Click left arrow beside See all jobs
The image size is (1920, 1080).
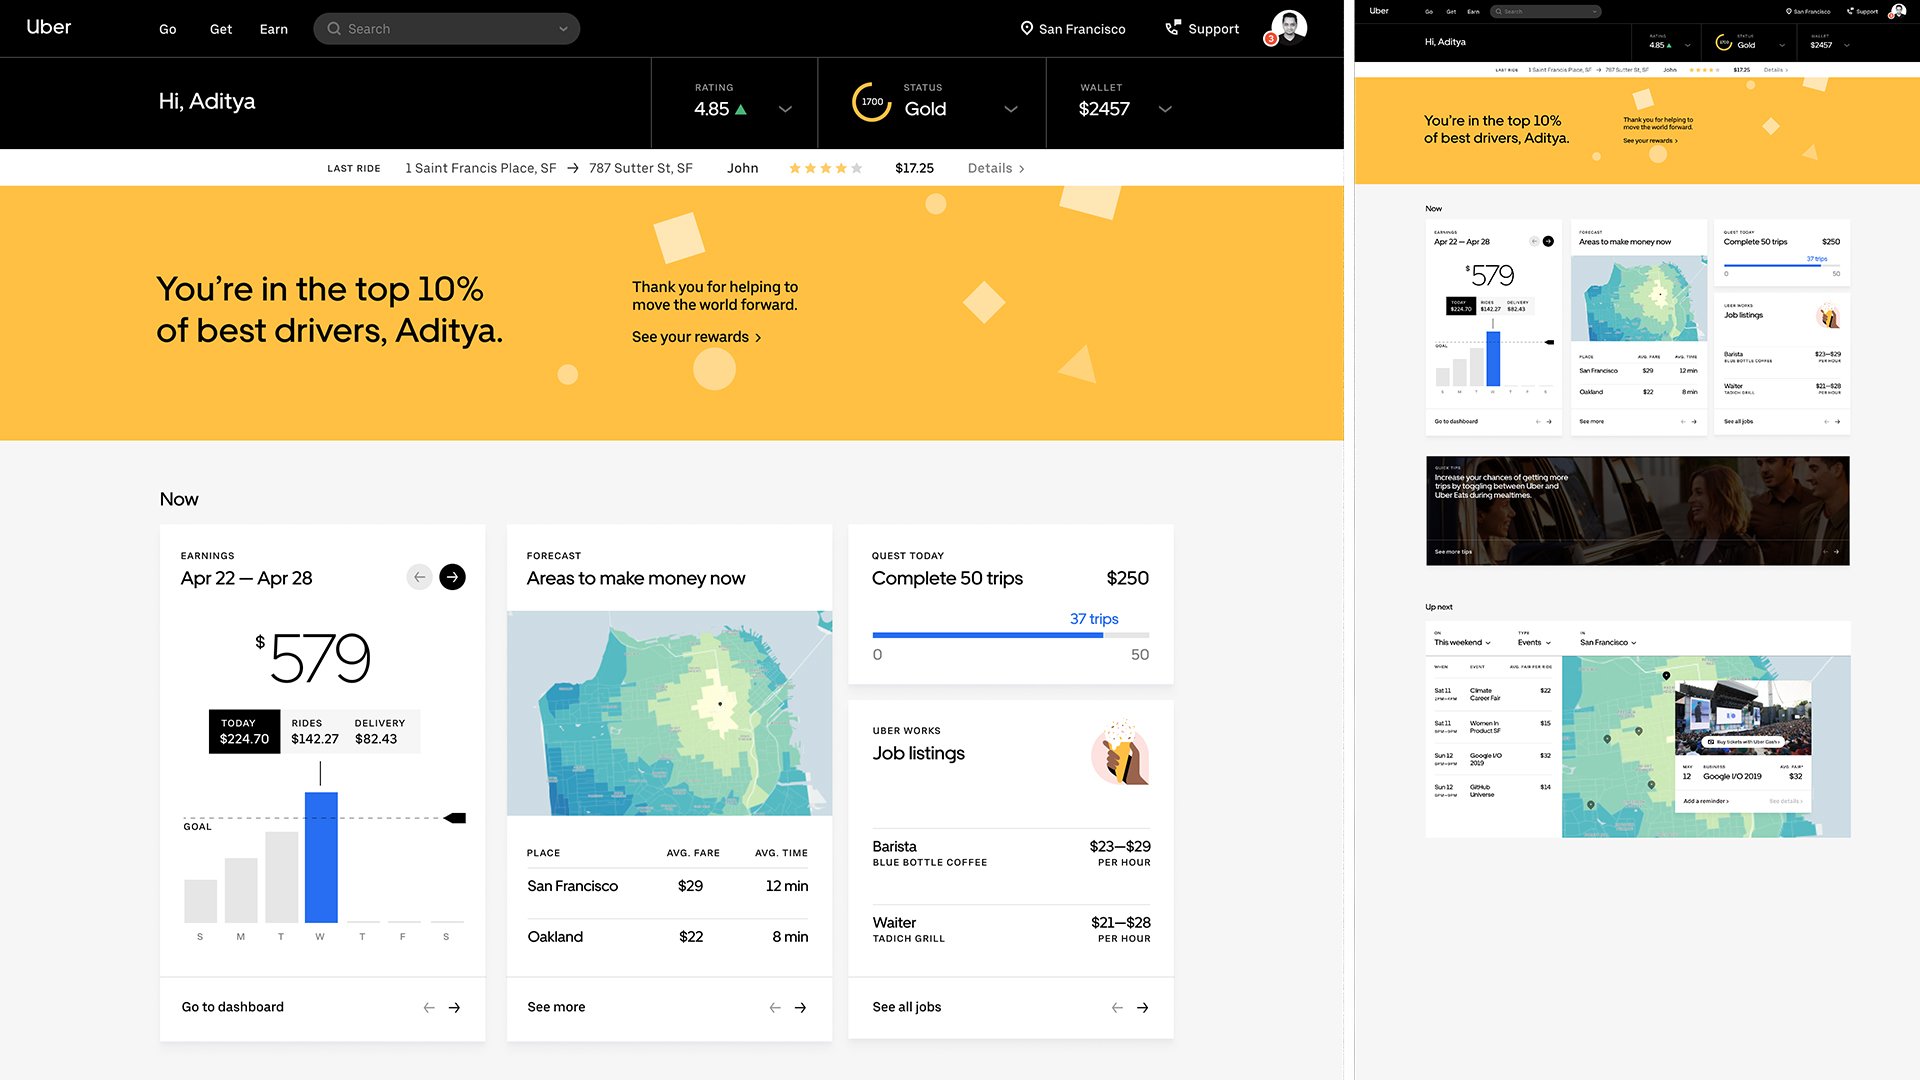tap(1117, 1008)
